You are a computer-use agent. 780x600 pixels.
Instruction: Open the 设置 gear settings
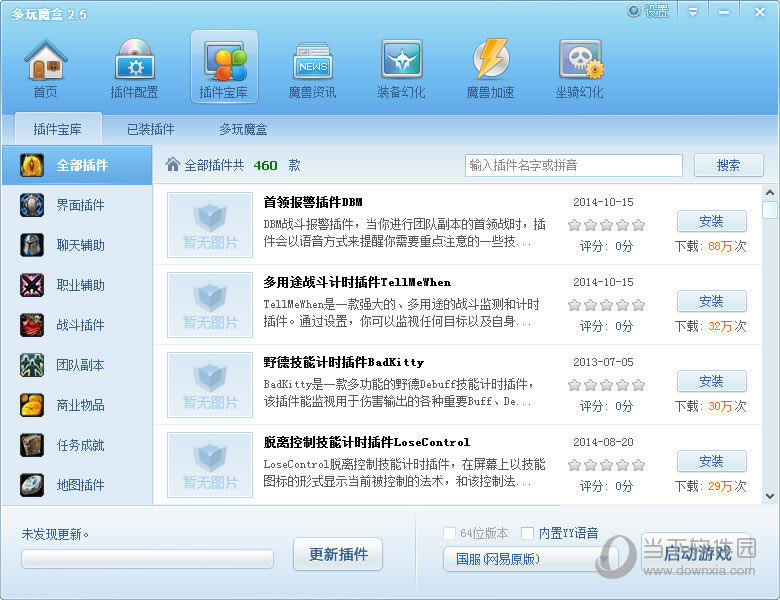tap(648, 10)
